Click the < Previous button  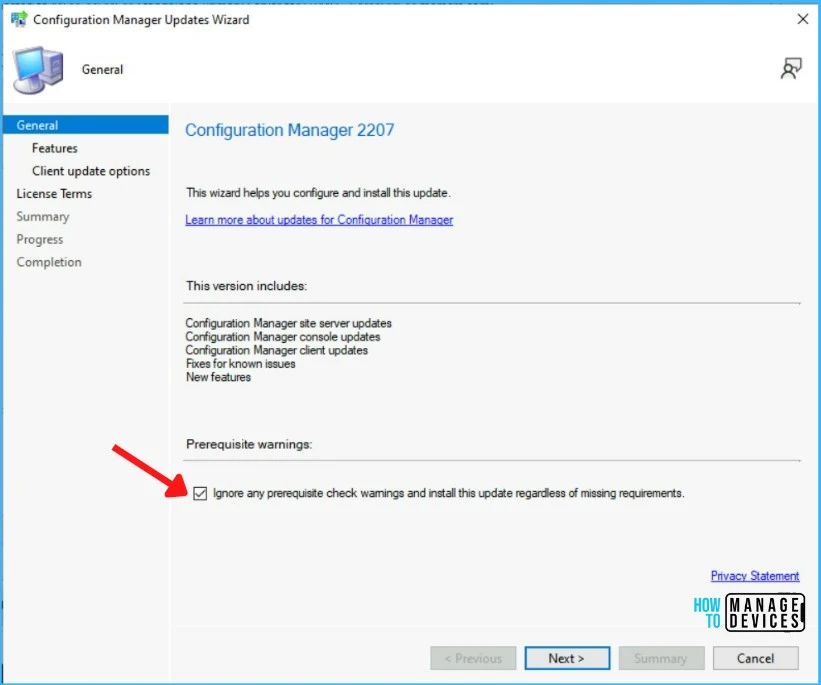[x=473, y=658]
